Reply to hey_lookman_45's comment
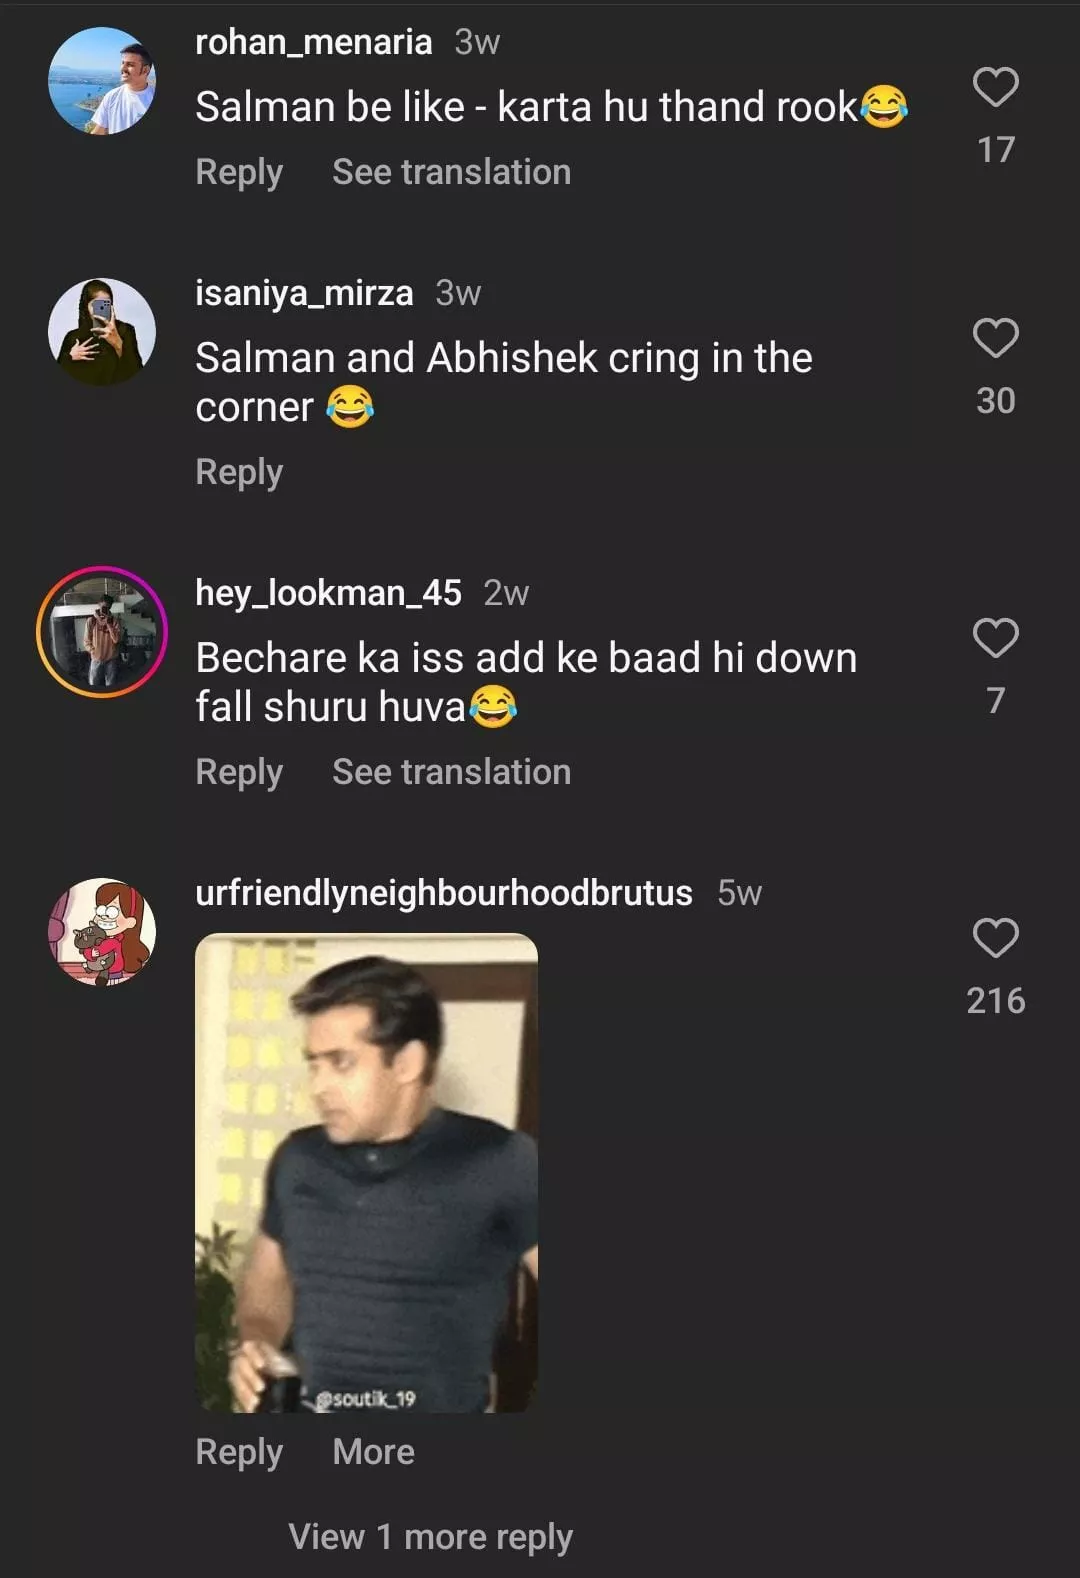Image resolution: width=1080 pixels, height=1578 pixels. point(239,772)
